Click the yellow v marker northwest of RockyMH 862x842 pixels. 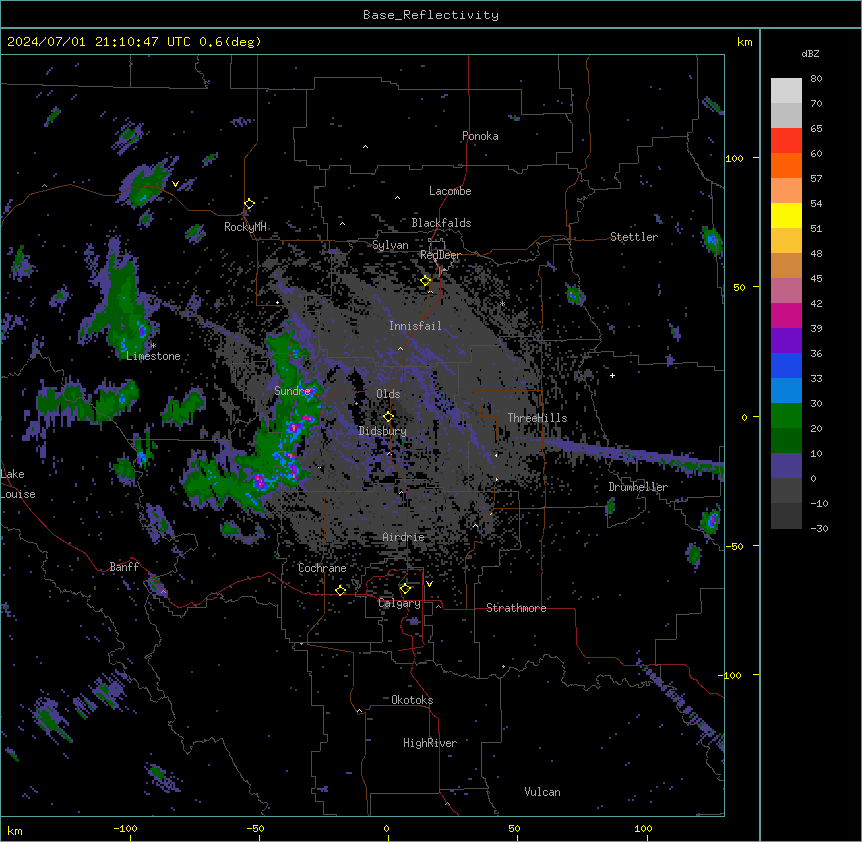175,184
